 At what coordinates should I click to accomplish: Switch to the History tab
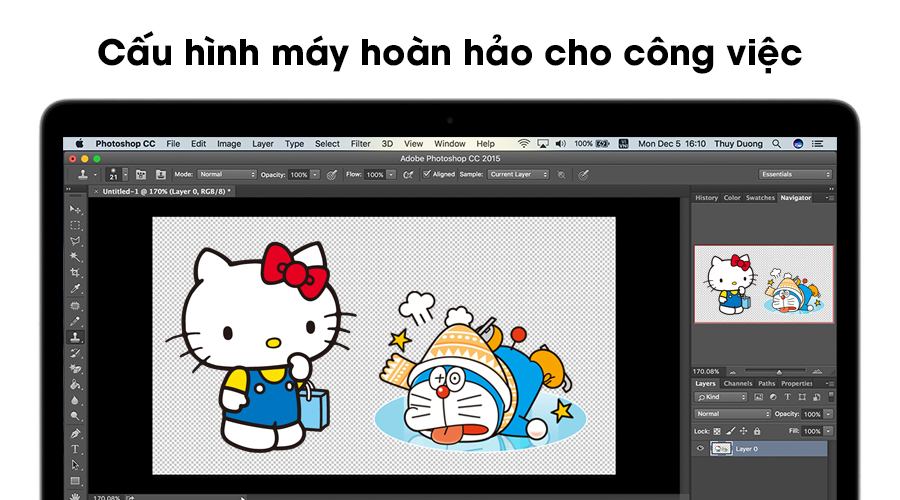(707, 197)
